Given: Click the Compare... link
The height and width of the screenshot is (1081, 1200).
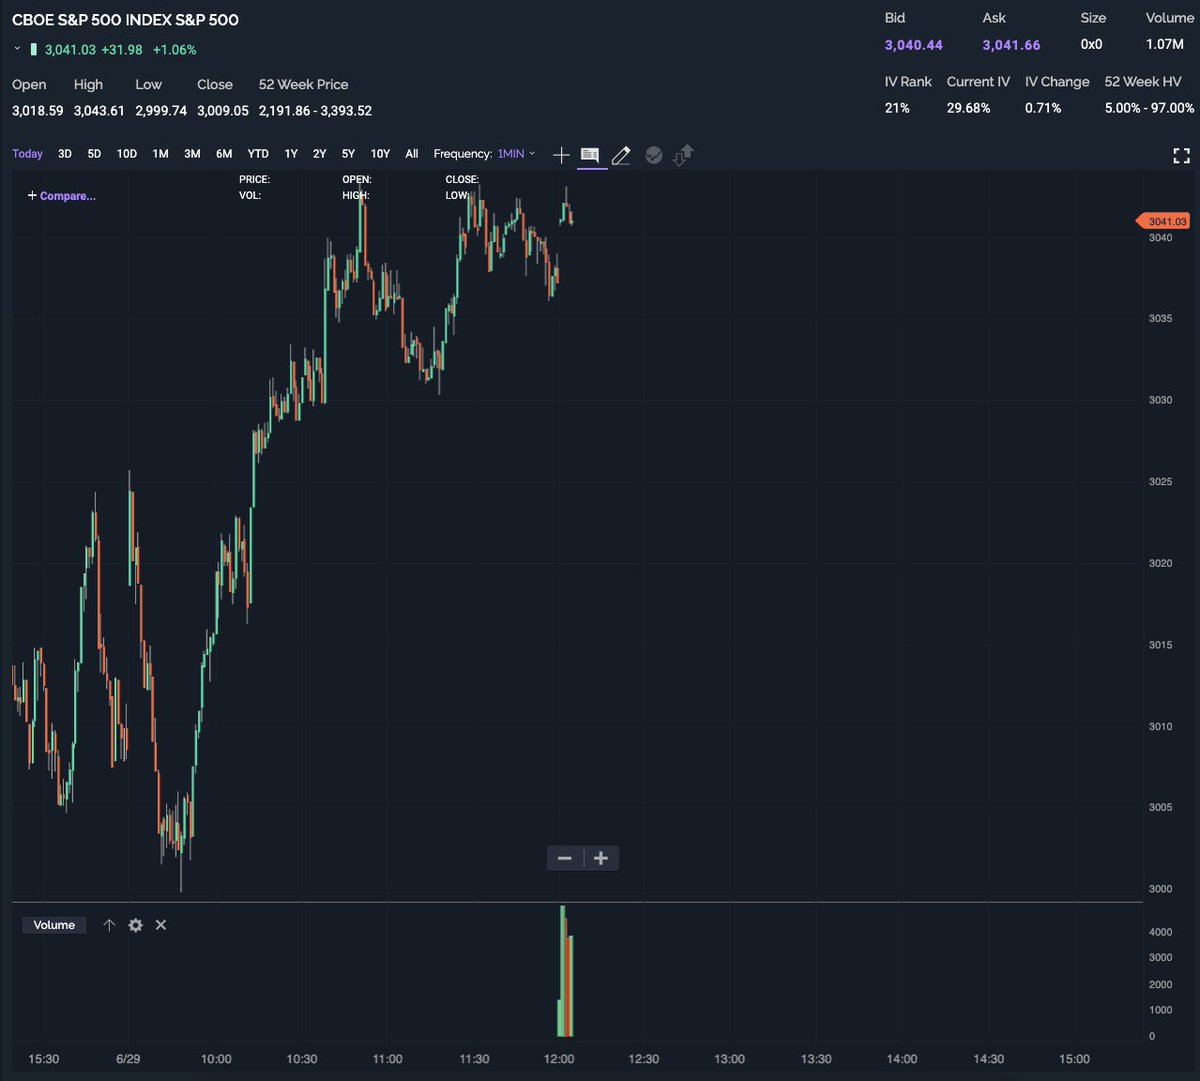Looking at the screenshot, I should pyautogui.click(x=62, y=196).
